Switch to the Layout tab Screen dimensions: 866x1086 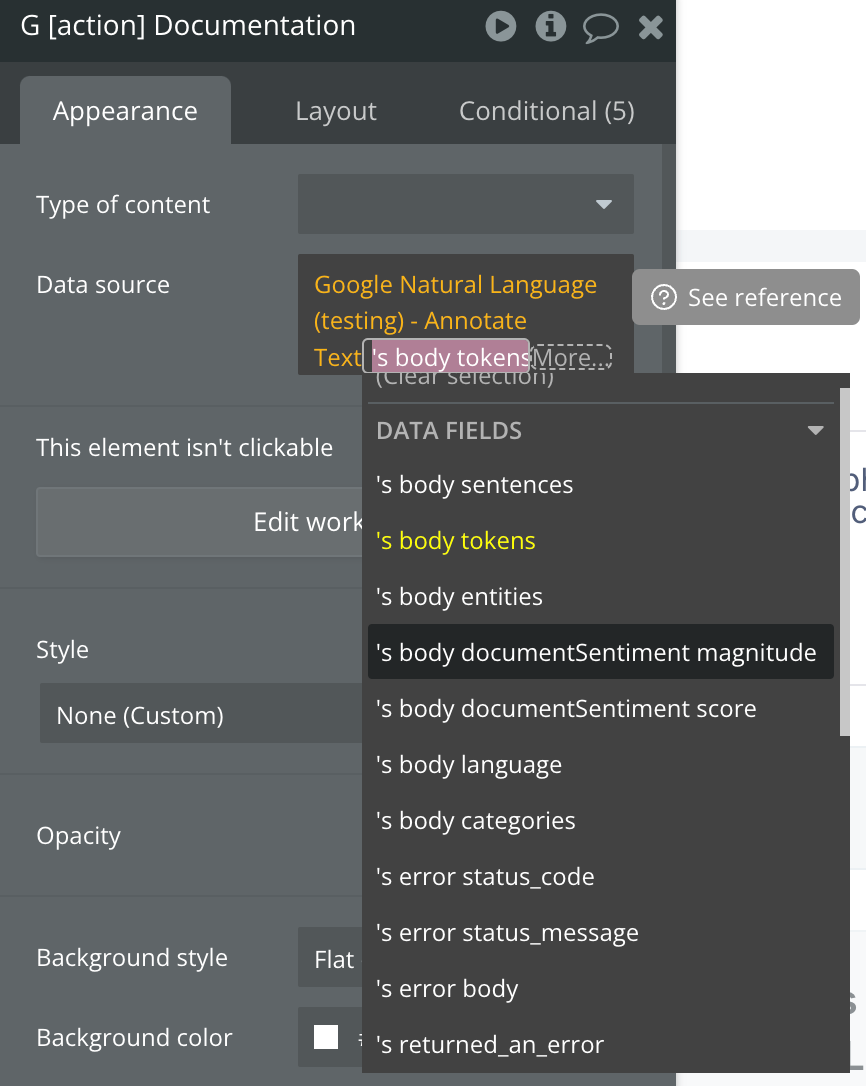336,111
